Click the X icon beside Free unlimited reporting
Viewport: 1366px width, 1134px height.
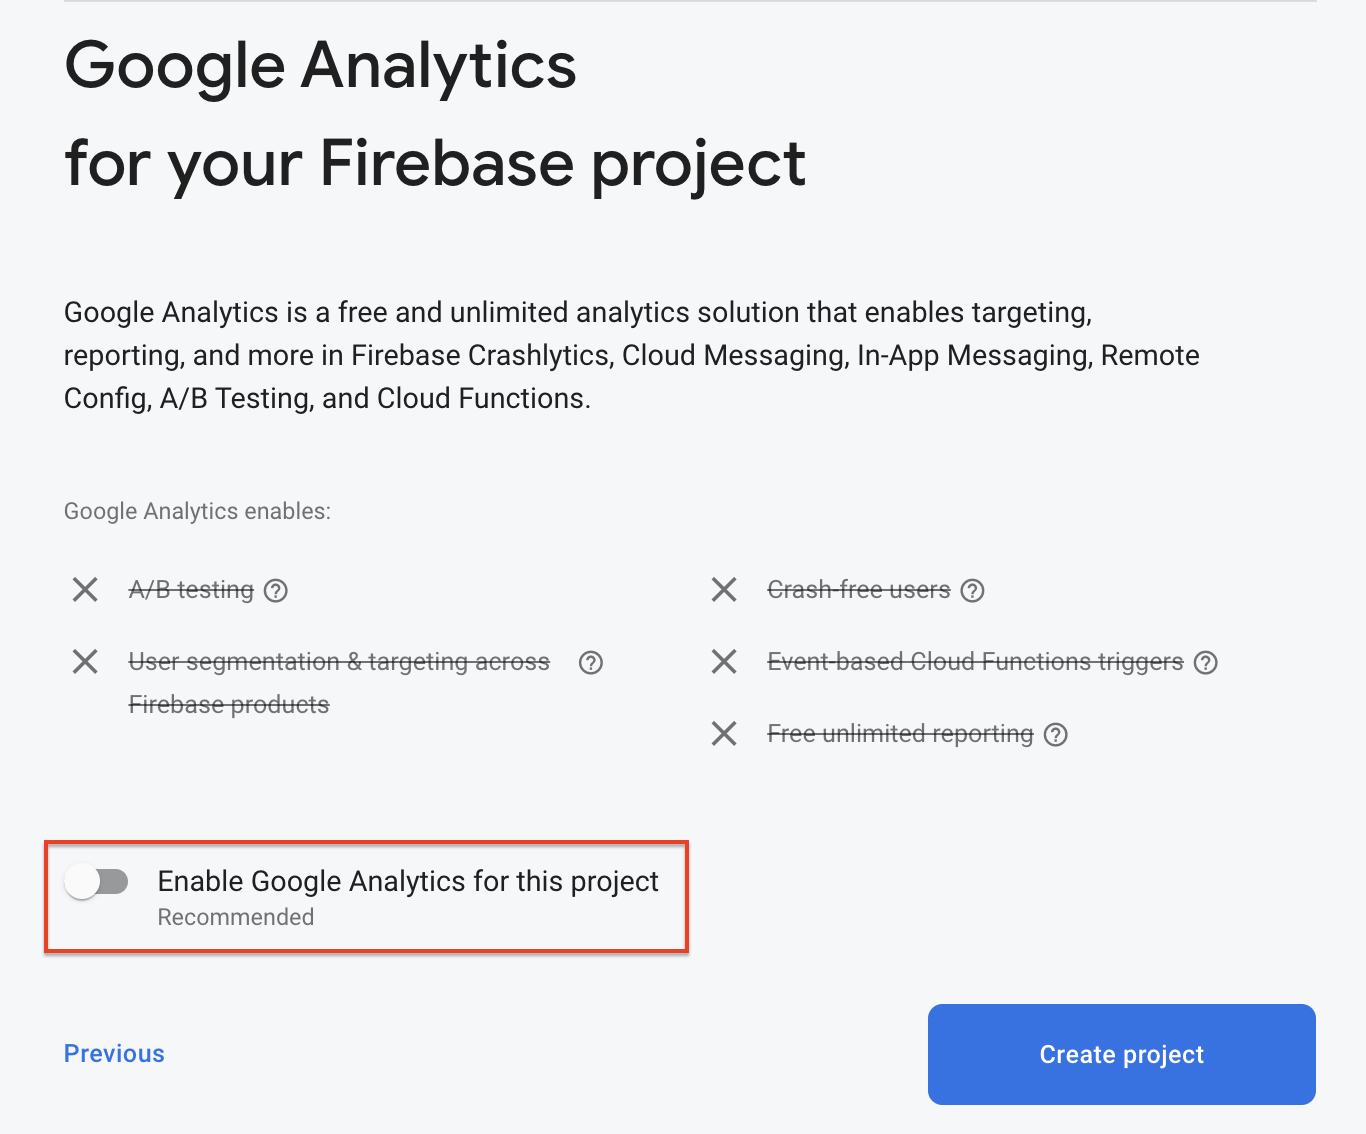coord(724,734)
